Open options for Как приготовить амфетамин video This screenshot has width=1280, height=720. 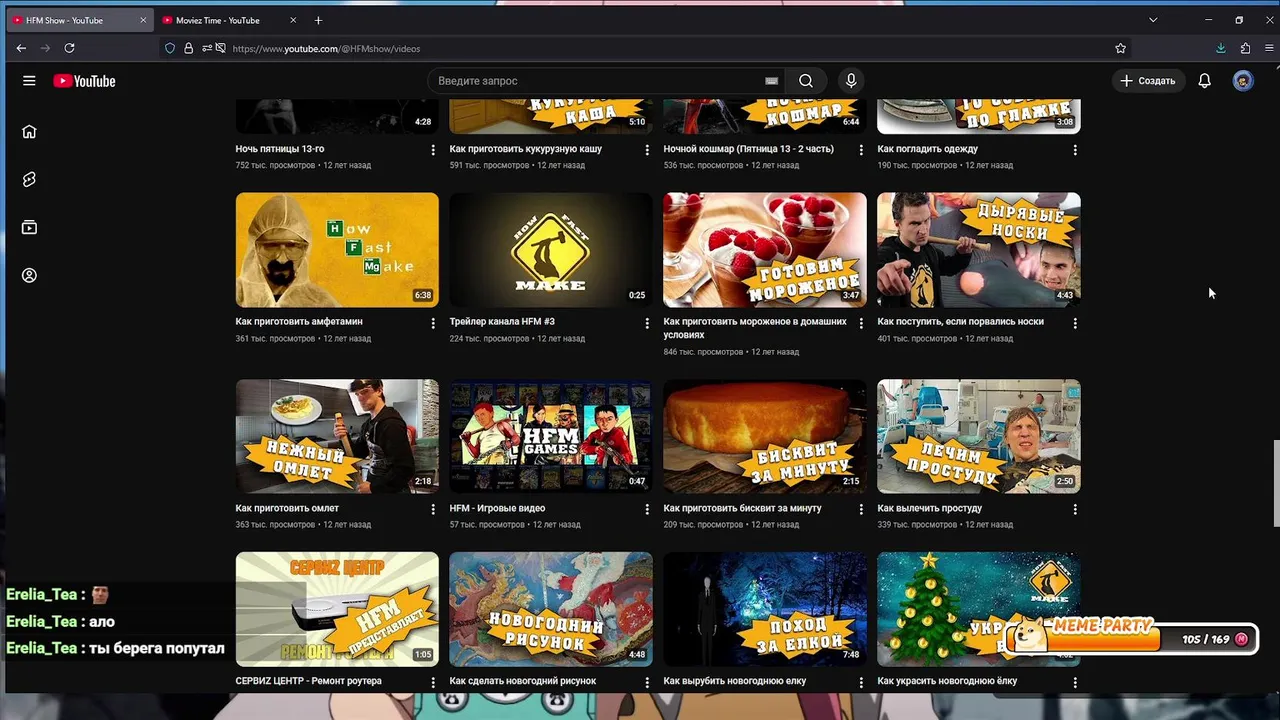433,323
